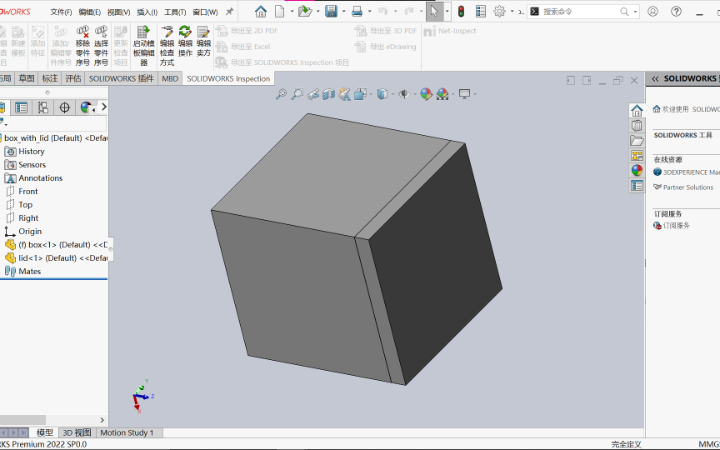The width and height of the screenshot is (720, 450).
Task: Click Zoom to Area magnifier icon
Action: [x=297, y=94]
